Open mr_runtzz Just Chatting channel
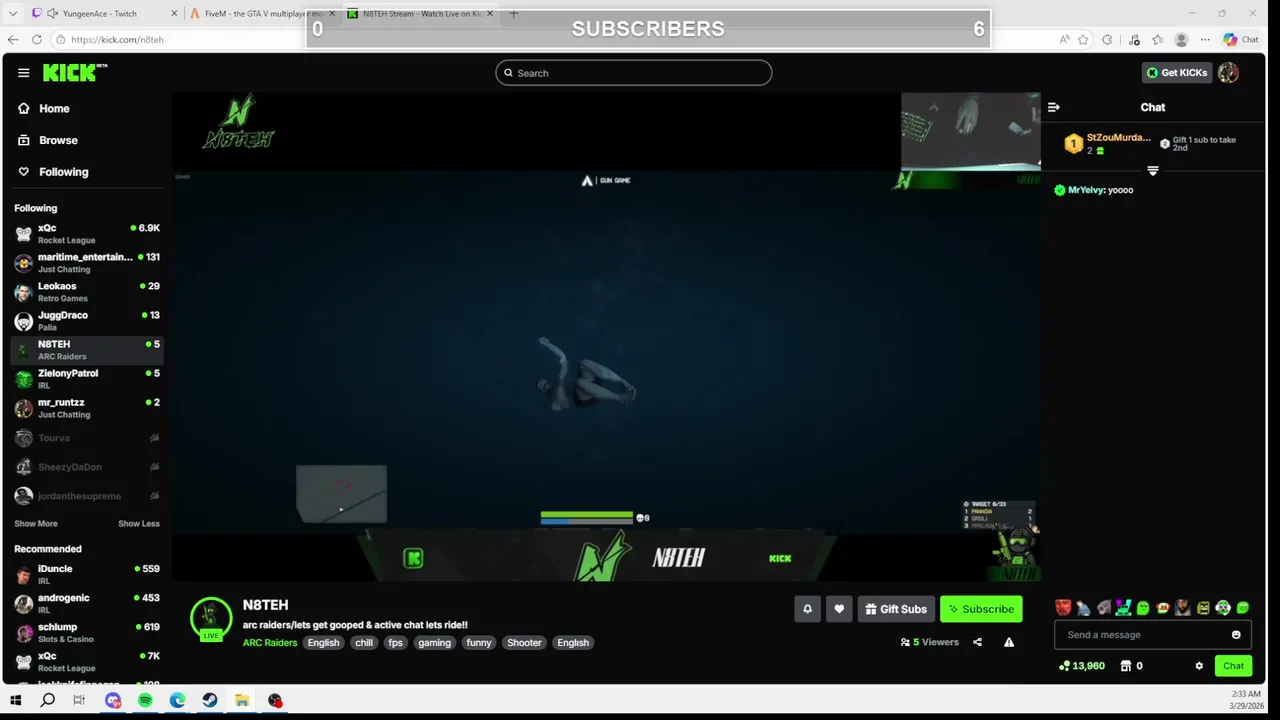This screenshot has width=1280, height=720. click(87, 408)
